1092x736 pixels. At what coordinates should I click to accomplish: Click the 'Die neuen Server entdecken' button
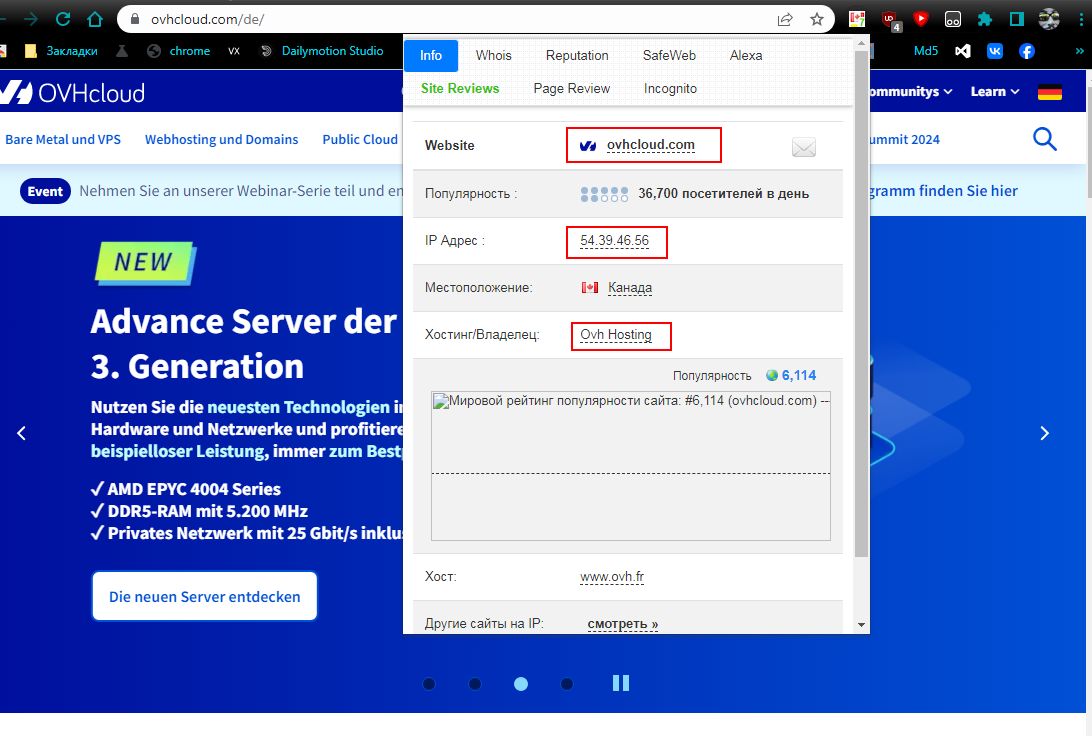click(x=204, y=597)
